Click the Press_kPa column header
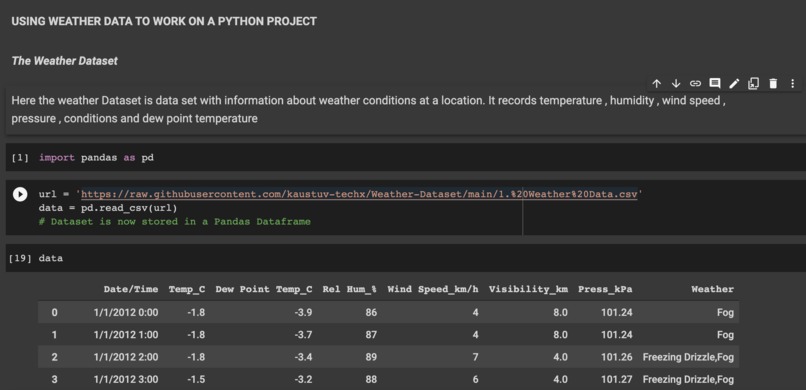Viewport: 806px width, 390px height. [605, 289]
